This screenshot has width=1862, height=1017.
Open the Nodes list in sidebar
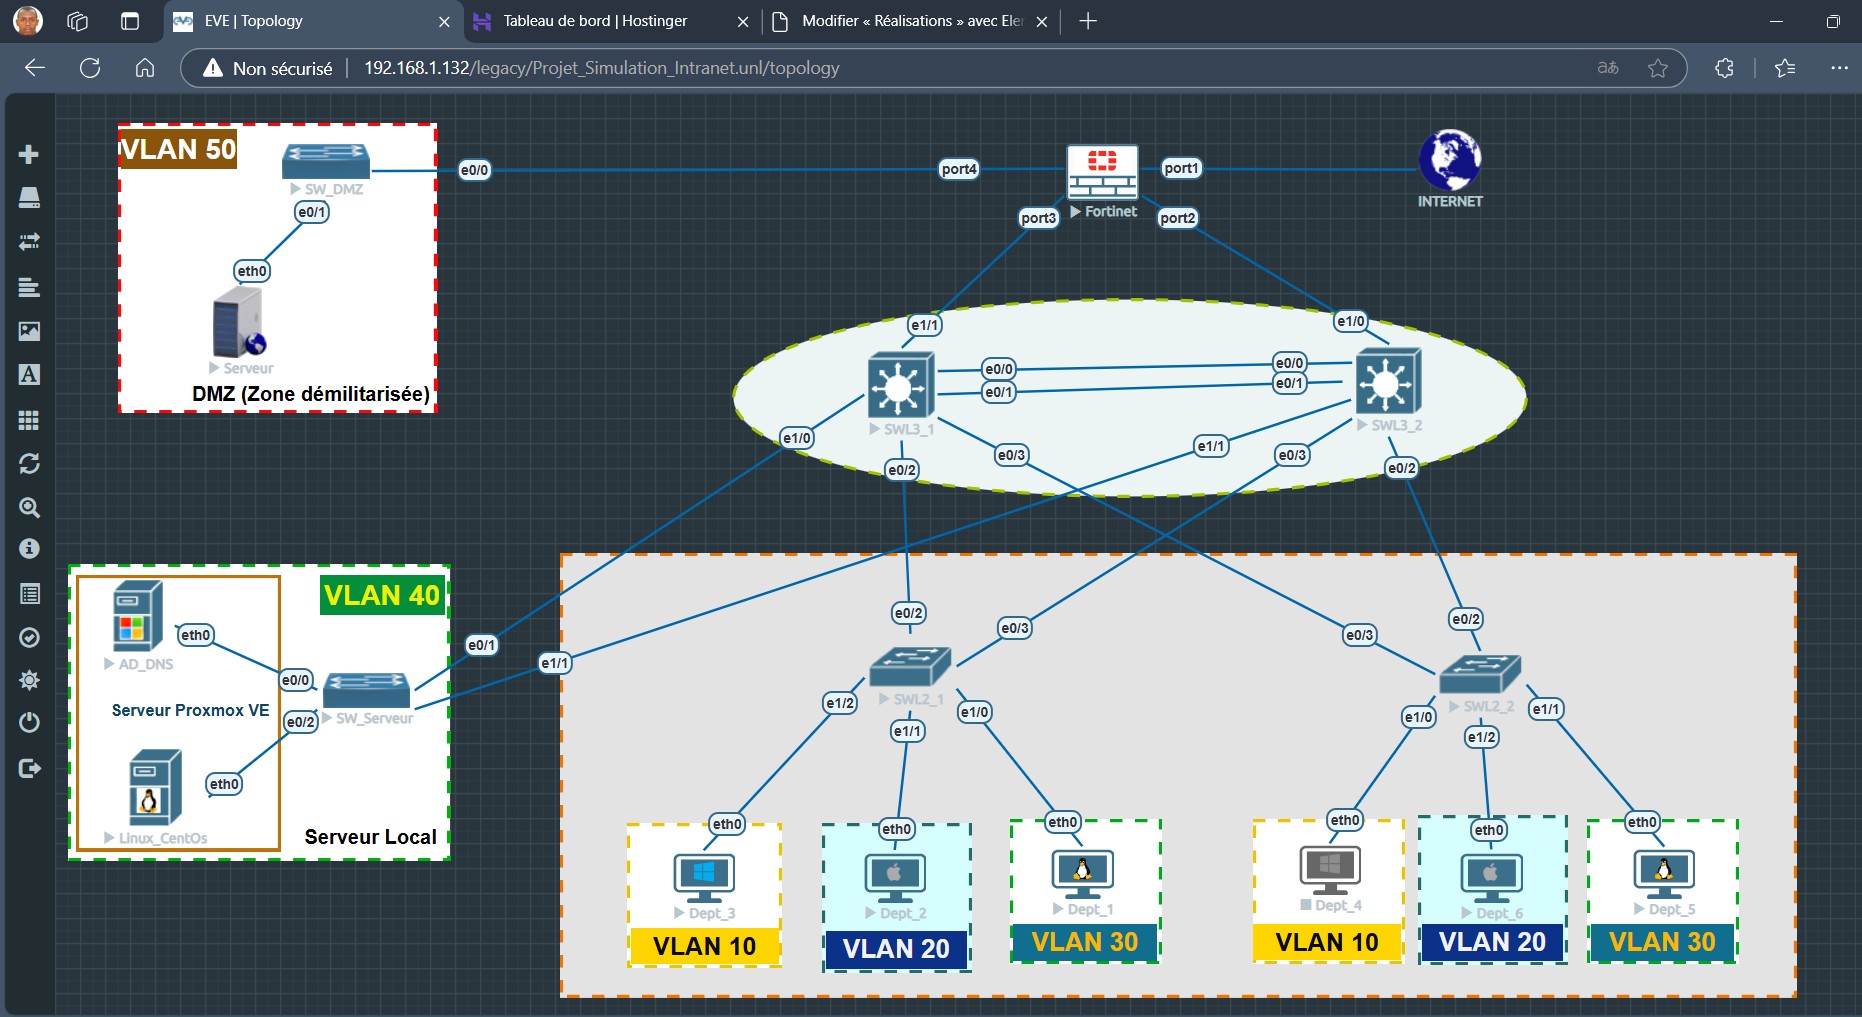click(29, 198)
